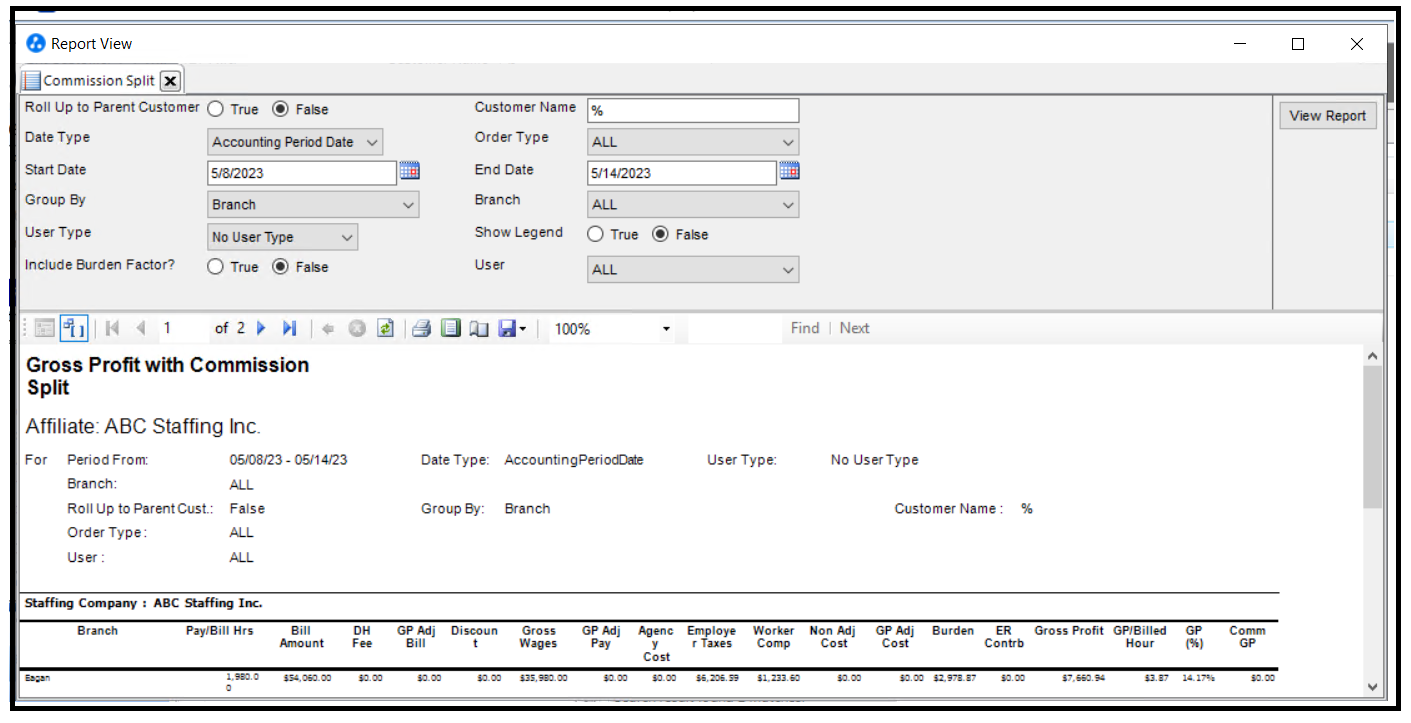Refresh the report
The image size is (1411, 723).
coord(385,328)
